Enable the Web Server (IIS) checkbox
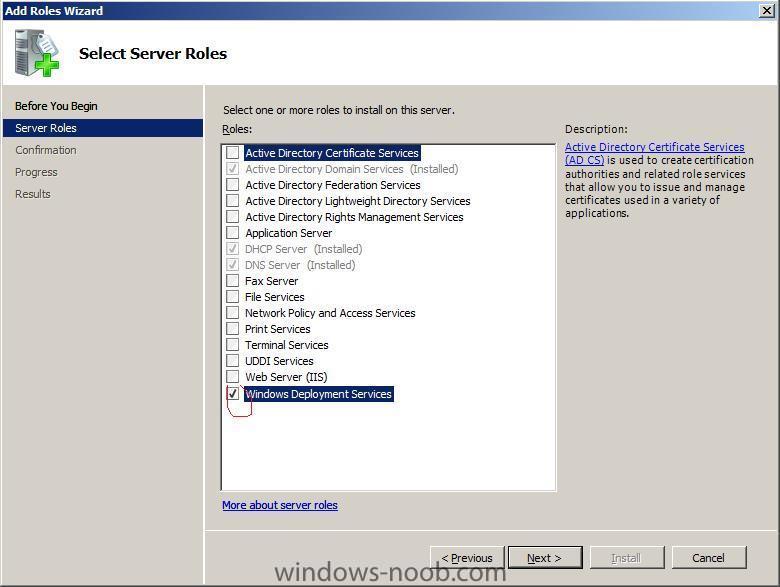The height and width of the screenshot is (587, 780). (x=232, y=376)
